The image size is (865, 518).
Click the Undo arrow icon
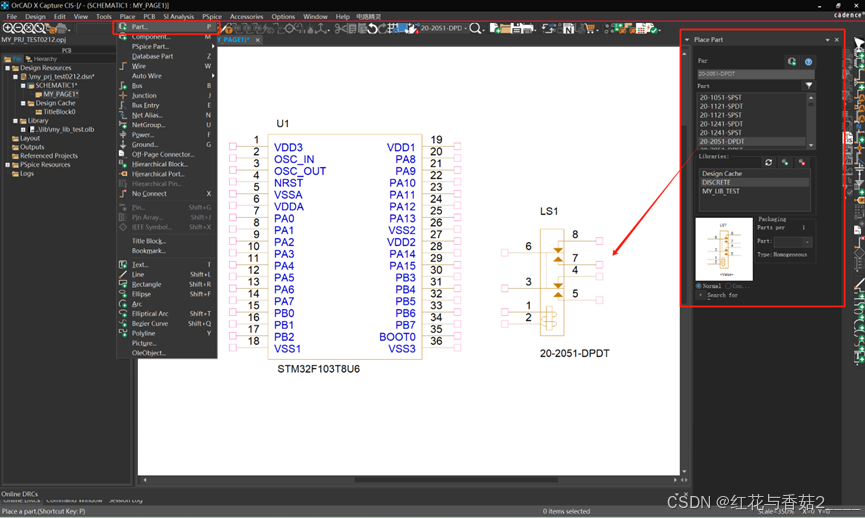pos(372,28)
